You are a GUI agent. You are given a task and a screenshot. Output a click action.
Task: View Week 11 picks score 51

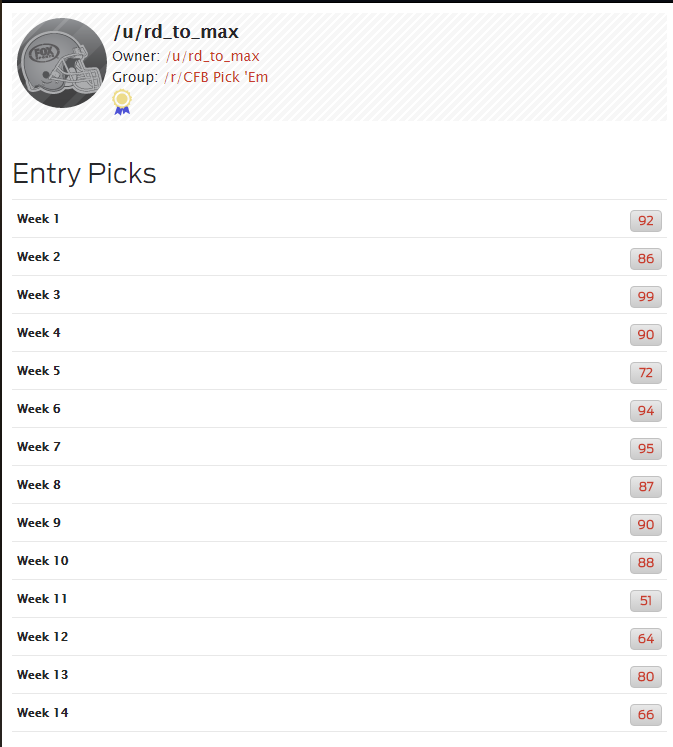(x=645, y=601)
